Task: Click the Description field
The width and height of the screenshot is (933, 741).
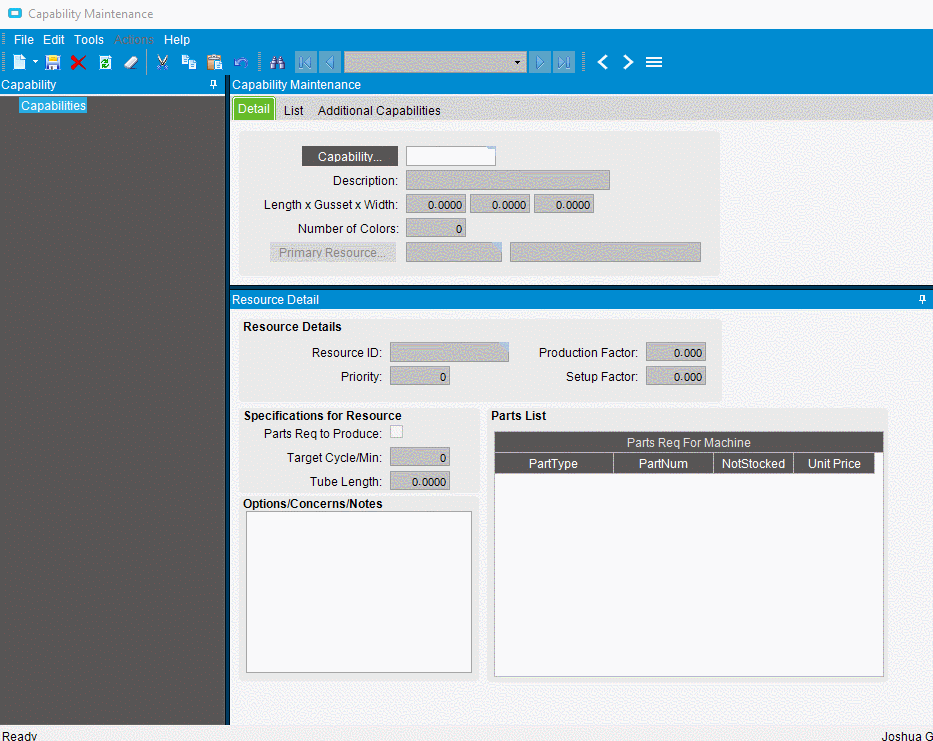Action: tap(508, 180)
